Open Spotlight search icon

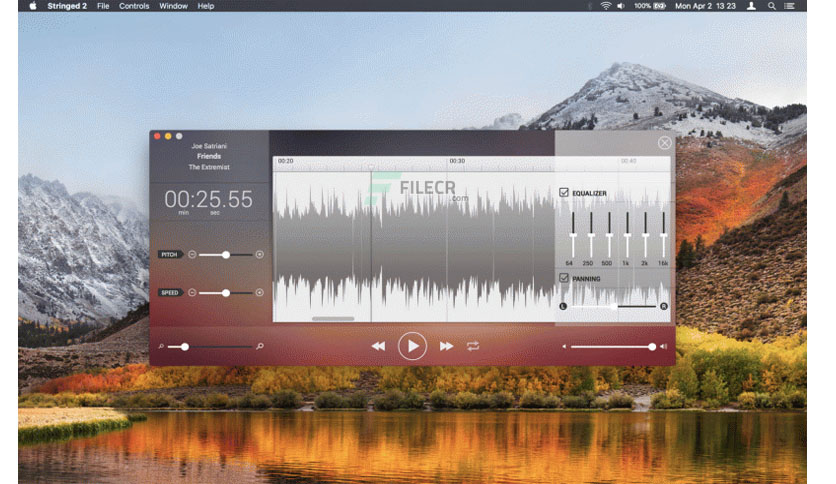771,6
